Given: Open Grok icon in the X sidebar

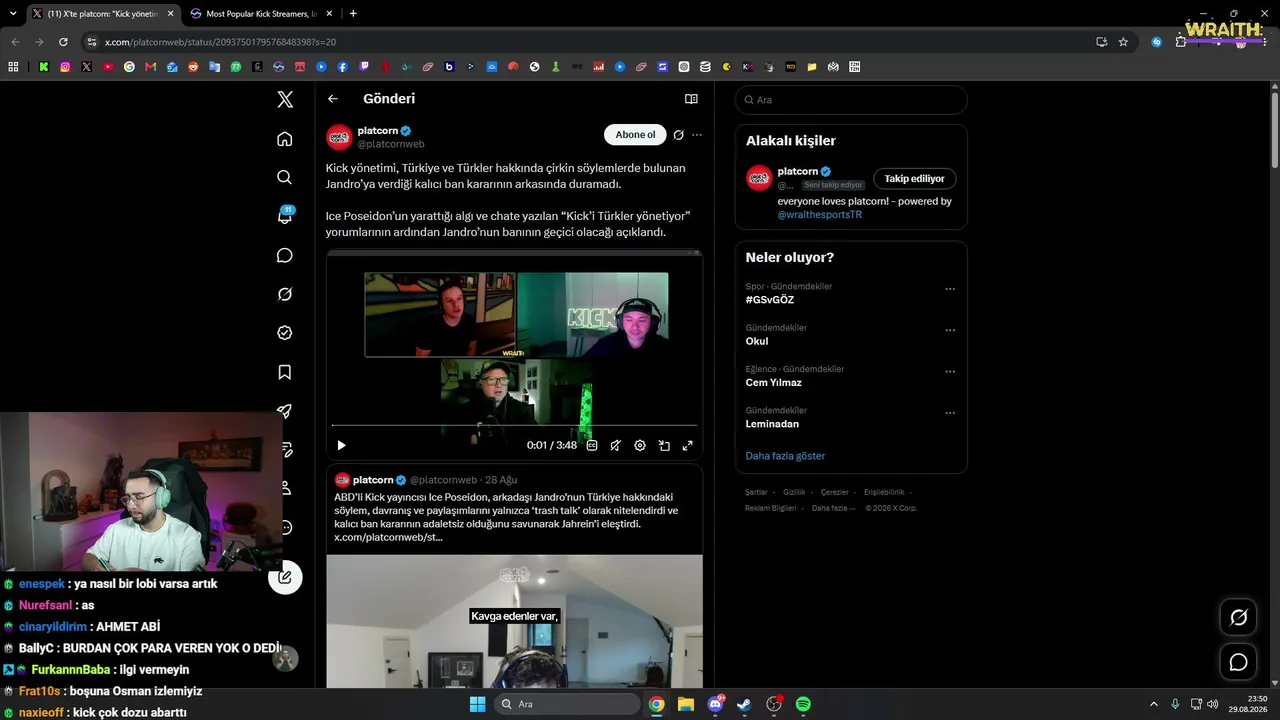Looking at the screenshot, I should [285, 294].
